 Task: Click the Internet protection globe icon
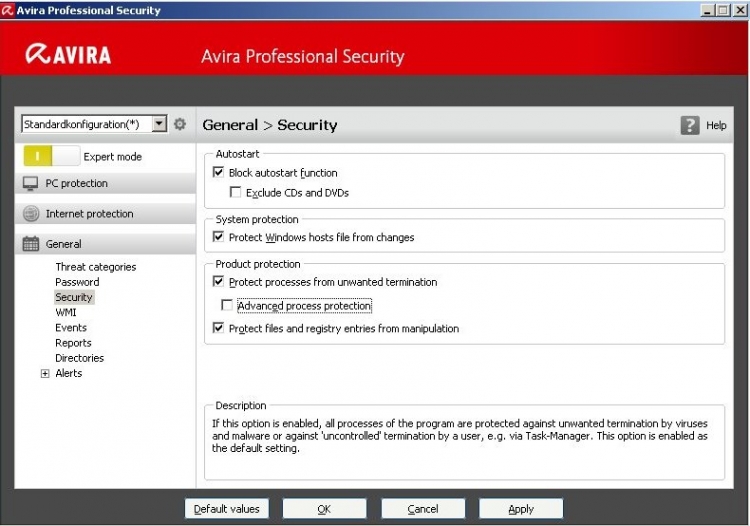pyautogui.click(x=31, y=214)
